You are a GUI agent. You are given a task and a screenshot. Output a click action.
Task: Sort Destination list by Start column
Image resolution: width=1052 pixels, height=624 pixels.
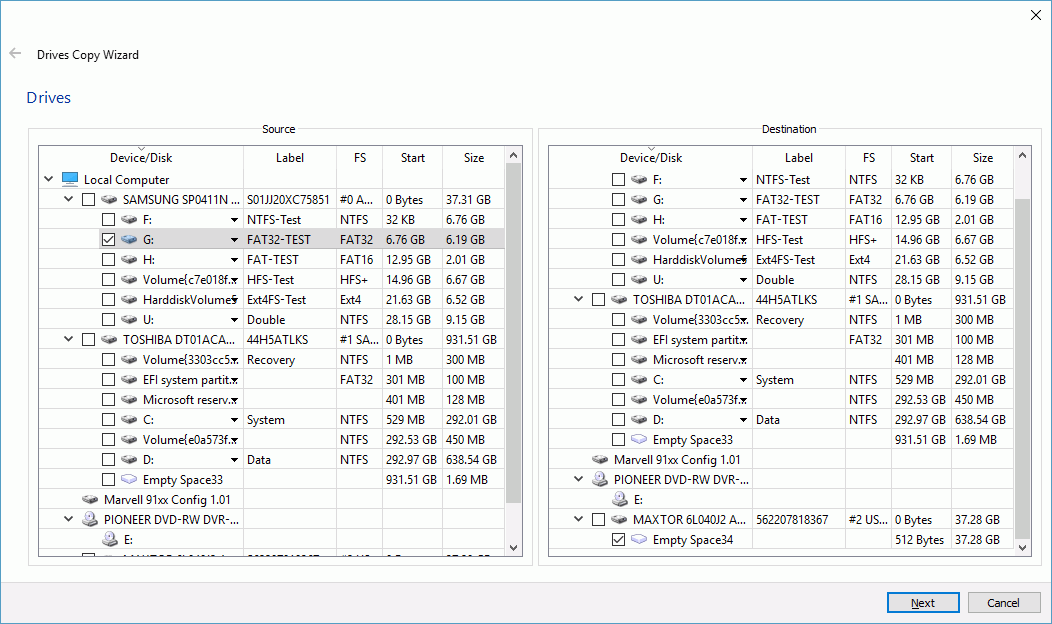click(921, 158)
